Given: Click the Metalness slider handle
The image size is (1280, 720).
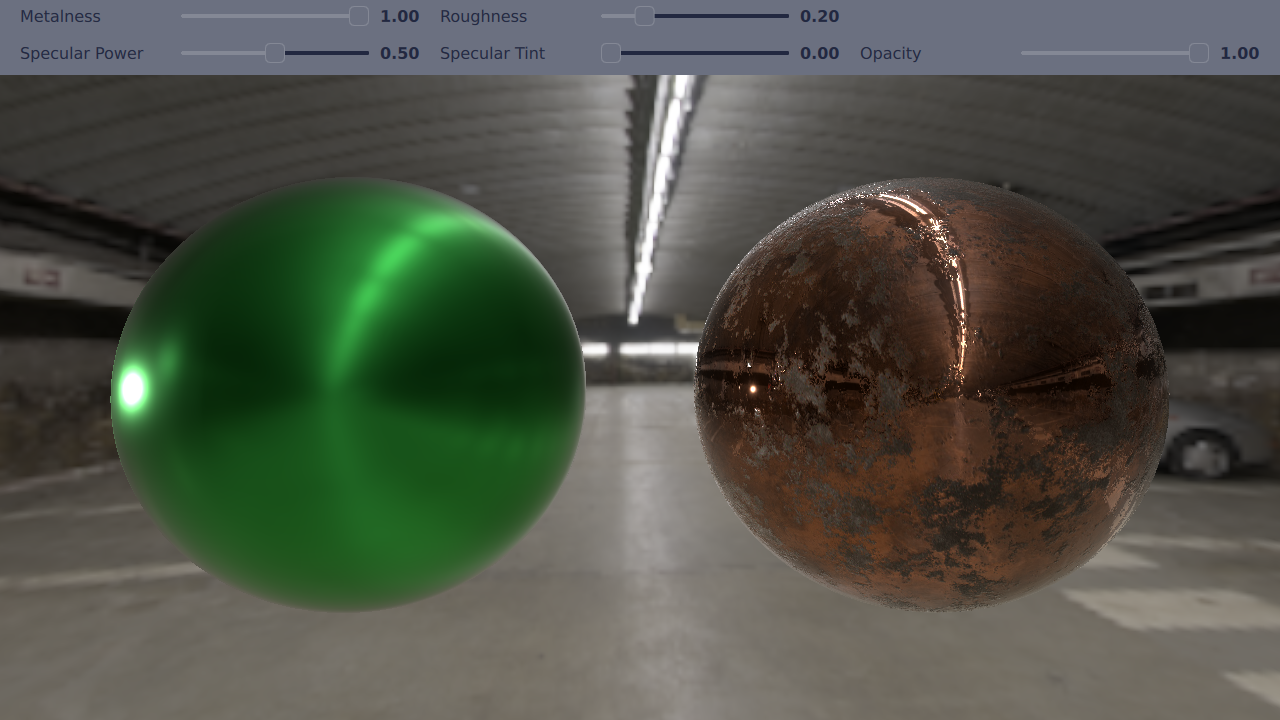Looking at the screenshot, I should pyautogui.click(x=359, y=16).
